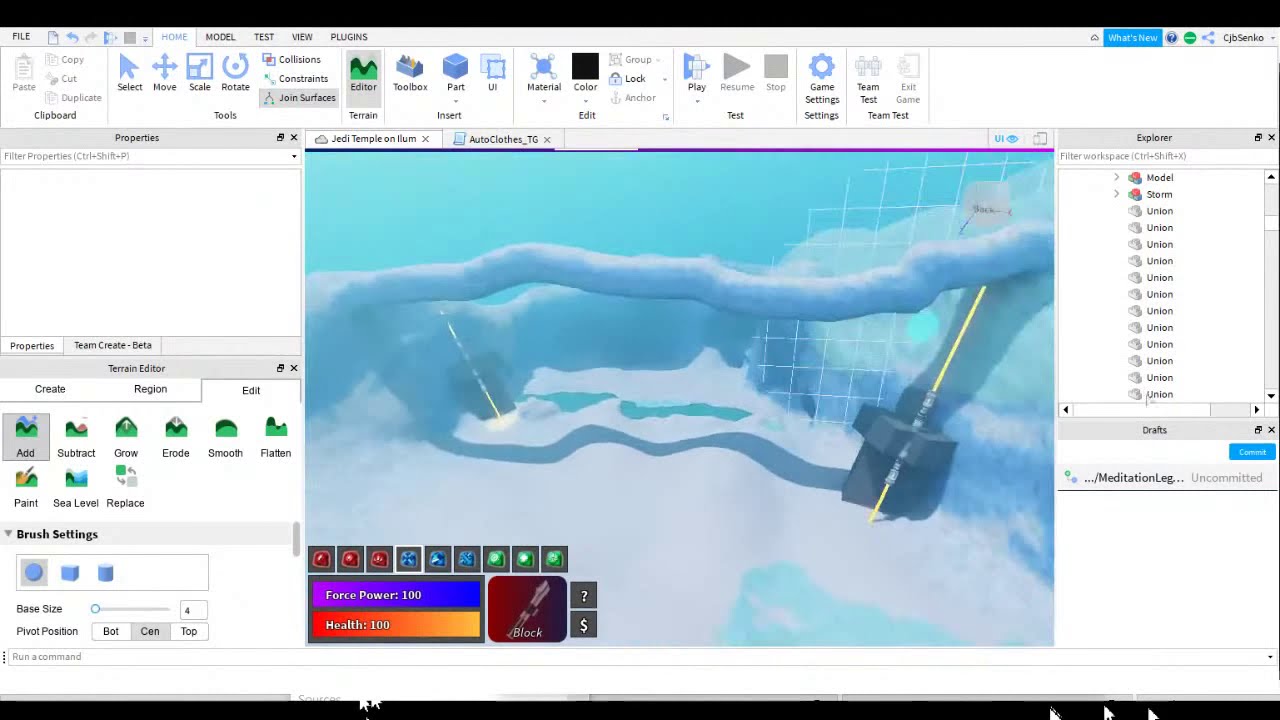Open Terrain Editor Create tab
This screenshot has height=720, width=1280.
click(50, 389)
